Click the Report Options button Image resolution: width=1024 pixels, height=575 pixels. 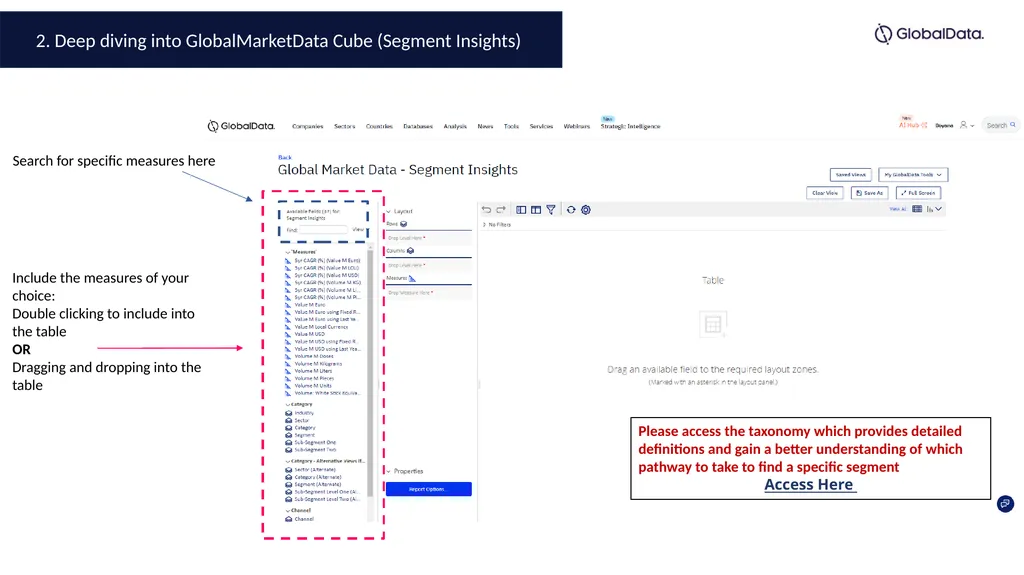(x=428, y=489)
